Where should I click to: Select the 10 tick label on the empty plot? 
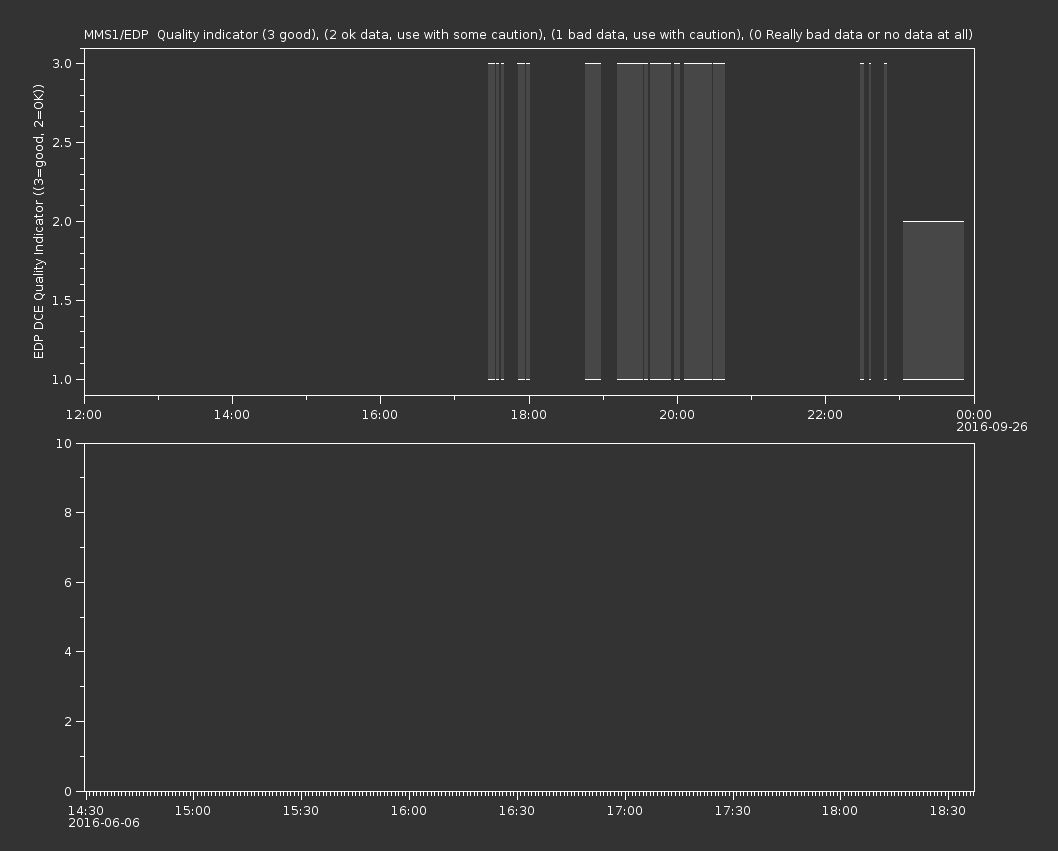click(64, 443)
